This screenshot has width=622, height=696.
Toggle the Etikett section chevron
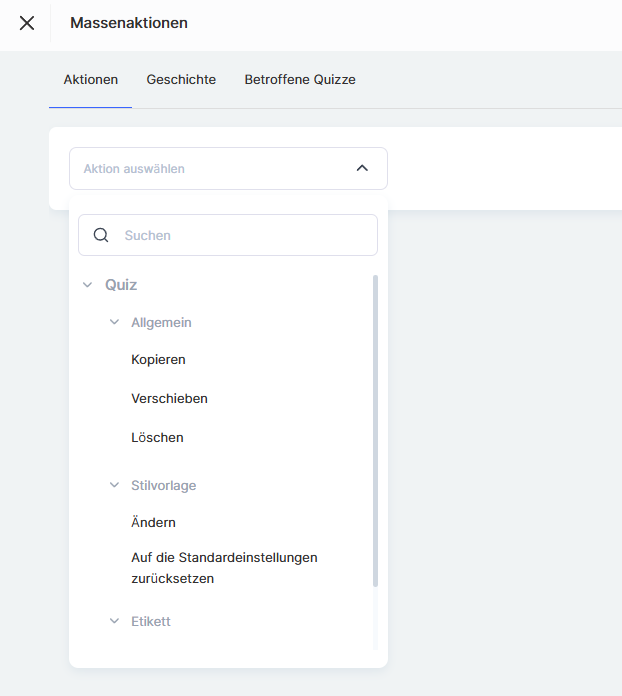(x=114, y=622)
